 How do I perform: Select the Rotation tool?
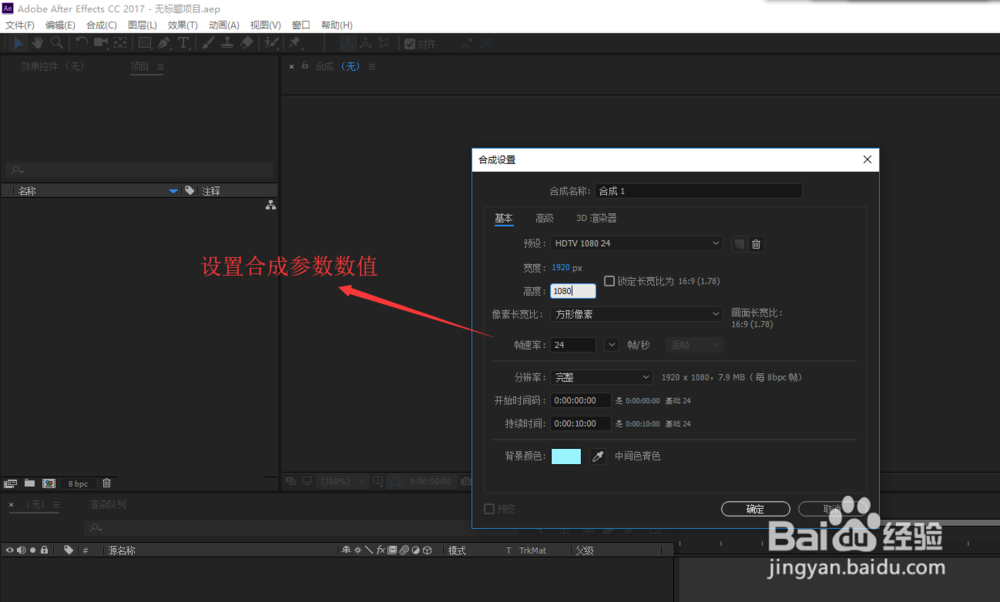tap(81, 43)
